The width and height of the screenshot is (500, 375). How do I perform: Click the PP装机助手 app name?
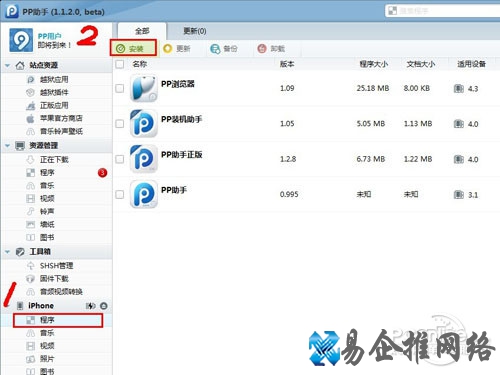tap(182, 119)
